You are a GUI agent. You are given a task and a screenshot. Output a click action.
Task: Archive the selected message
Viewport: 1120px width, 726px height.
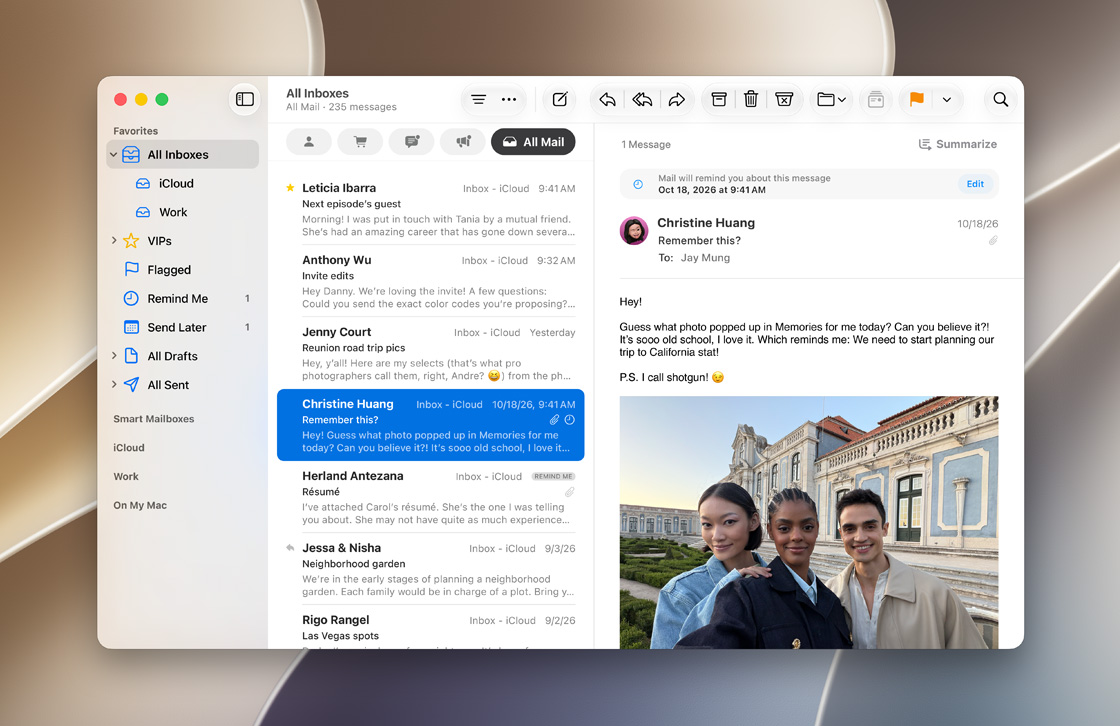click(719, 99)
